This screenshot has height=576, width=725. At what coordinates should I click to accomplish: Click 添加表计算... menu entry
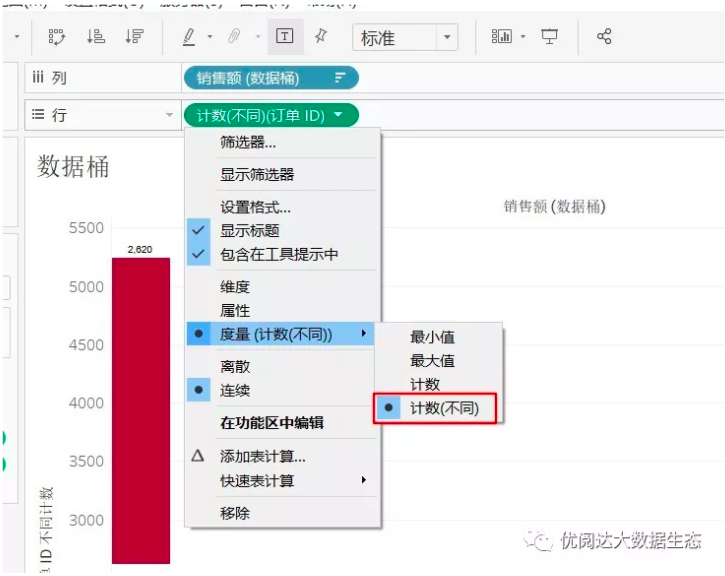[x=263, y=457]
